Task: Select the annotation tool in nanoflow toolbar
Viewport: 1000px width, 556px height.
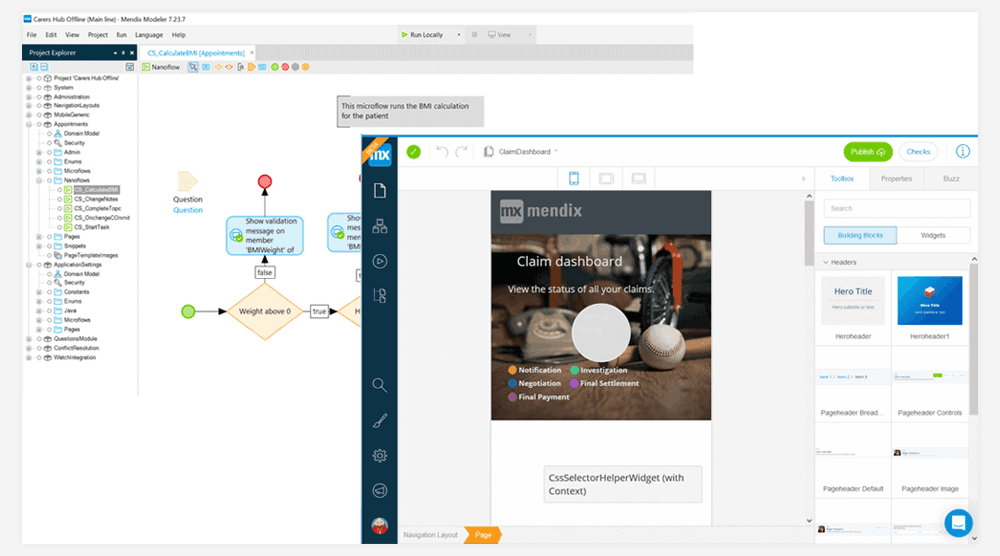Action: tap(240, 67)
